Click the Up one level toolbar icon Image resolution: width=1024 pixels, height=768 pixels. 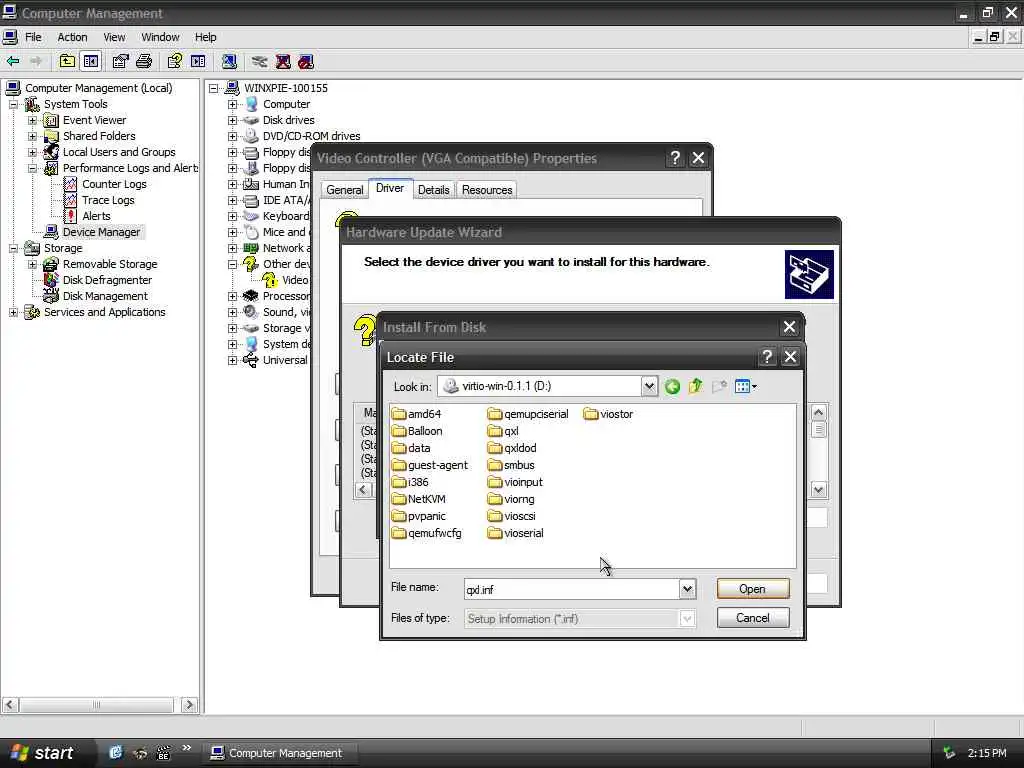click(x=67, y=61)
